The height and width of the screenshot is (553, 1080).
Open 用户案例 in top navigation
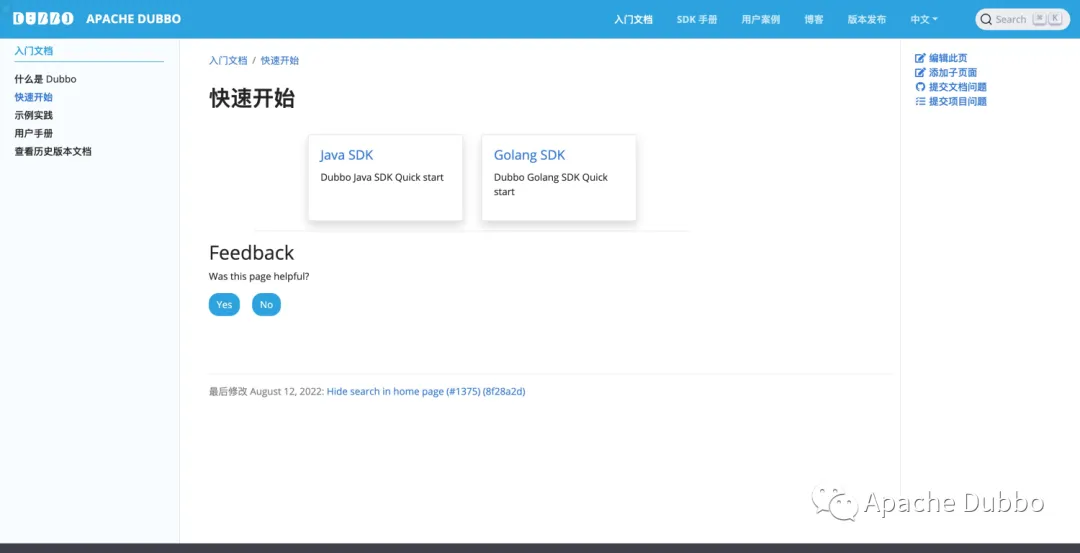[x=760, y=19]
